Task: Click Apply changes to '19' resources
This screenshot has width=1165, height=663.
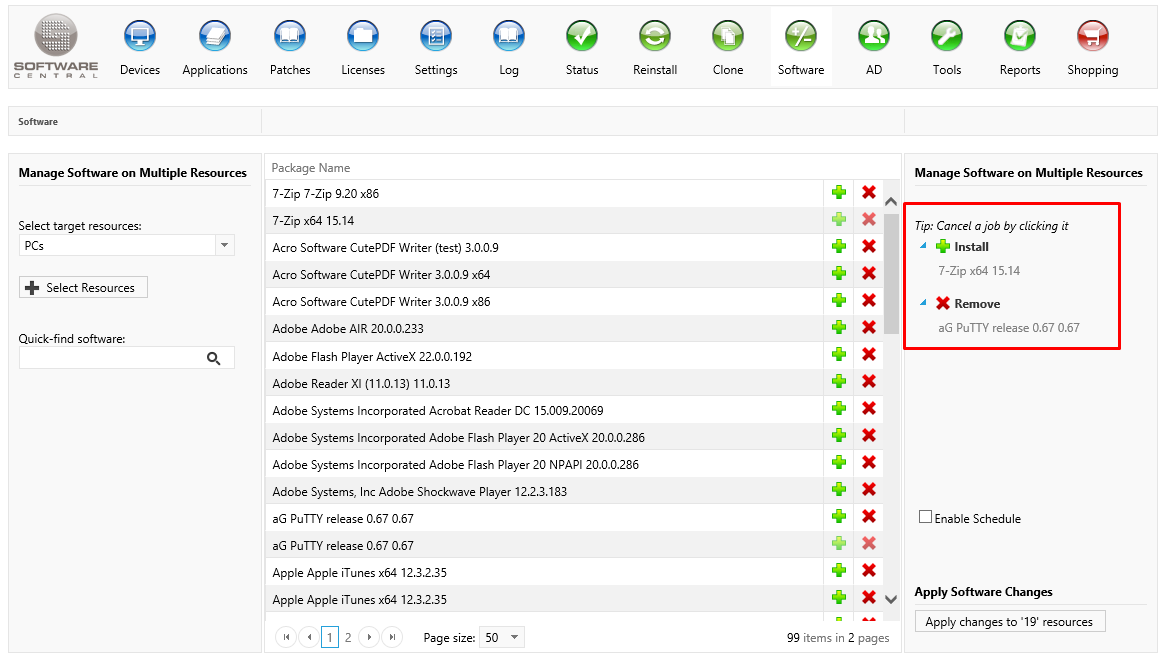Action: pyautogui.click(x=1009, y=621)
